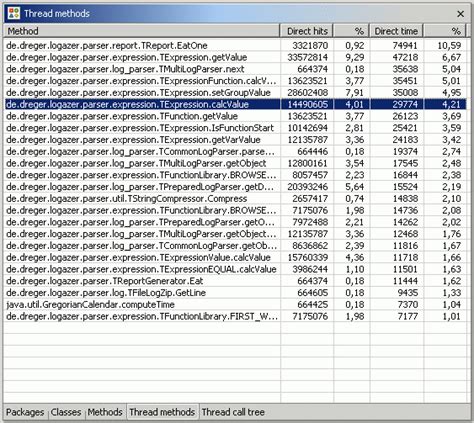Viewport: 474px width, 423px height.
Task: Click direct time value 7177
Action: 408,316
